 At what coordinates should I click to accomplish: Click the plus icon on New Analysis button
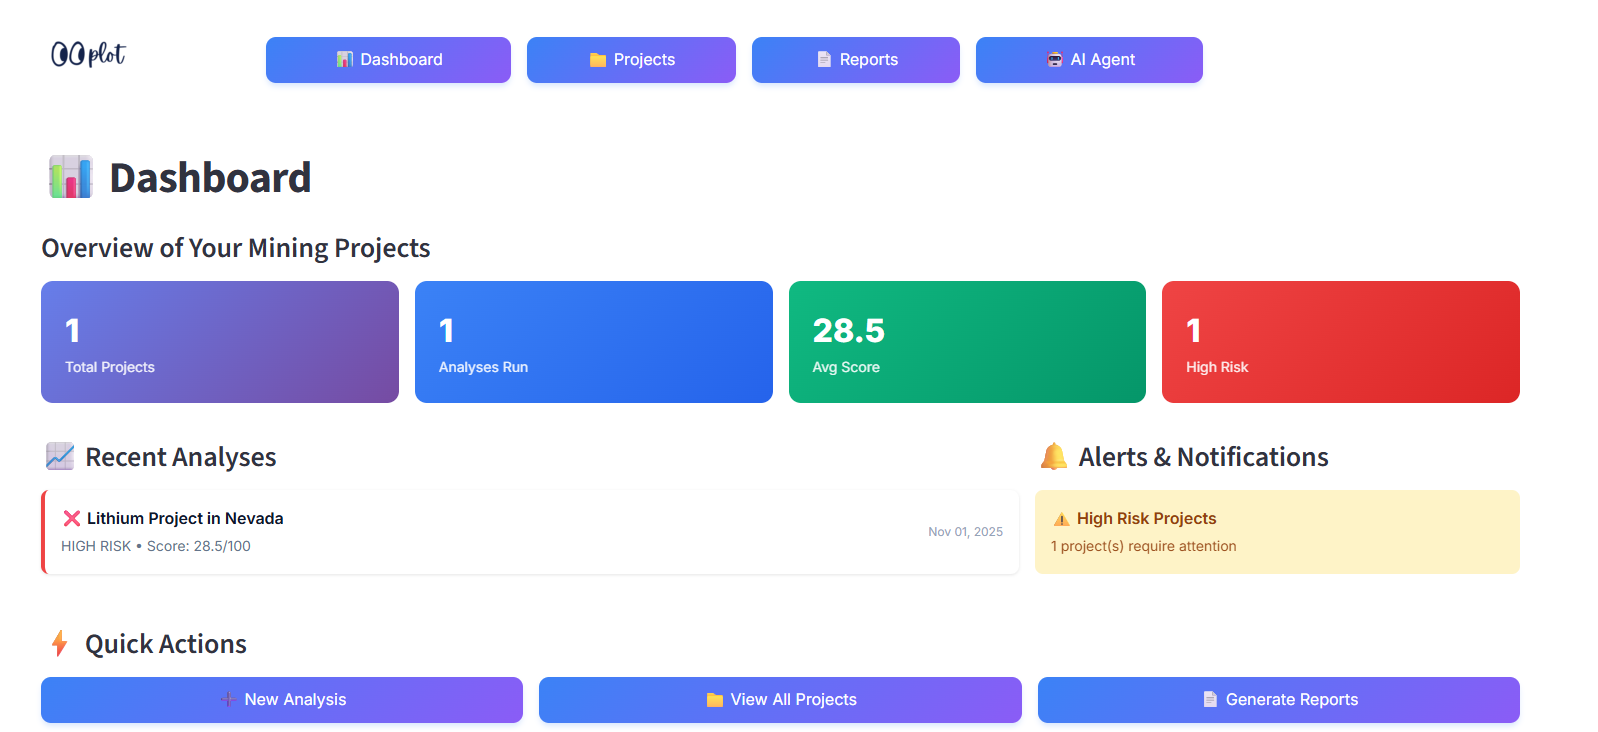pyautogui.click(x=228, y=700)
